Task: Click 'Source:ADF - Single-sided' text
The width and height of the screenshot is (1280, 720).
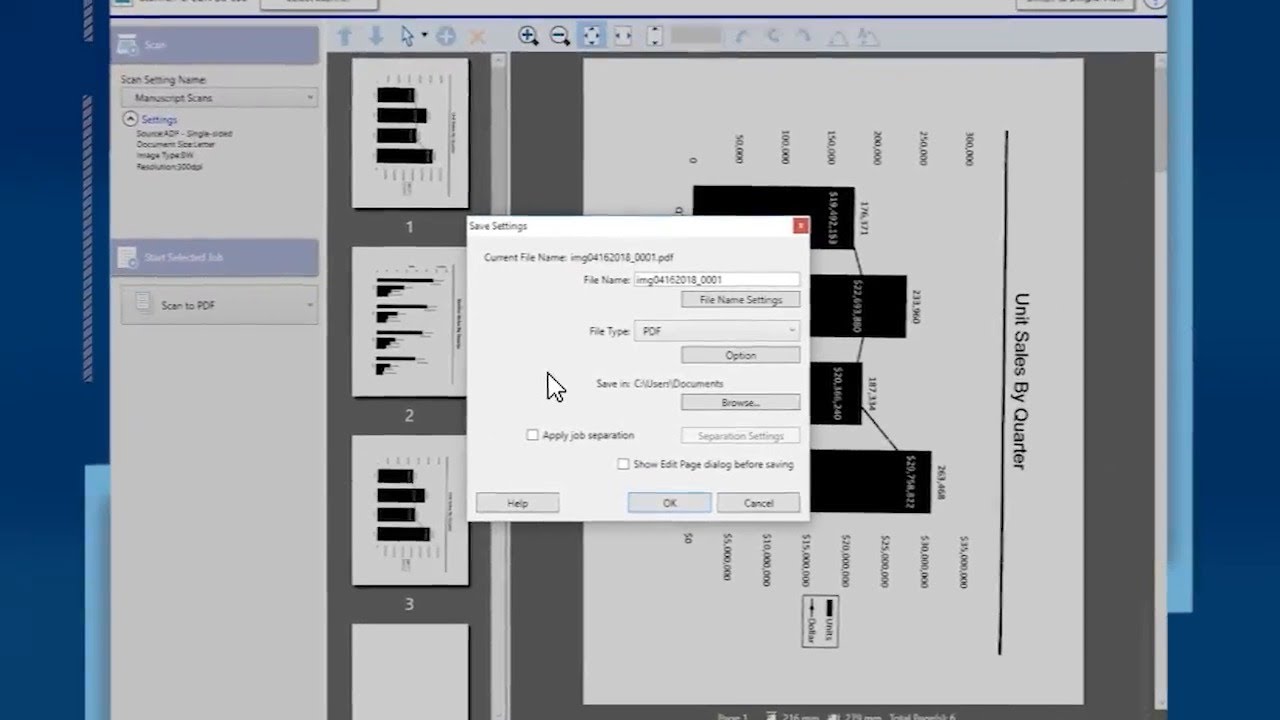Action: pos(185,133)
